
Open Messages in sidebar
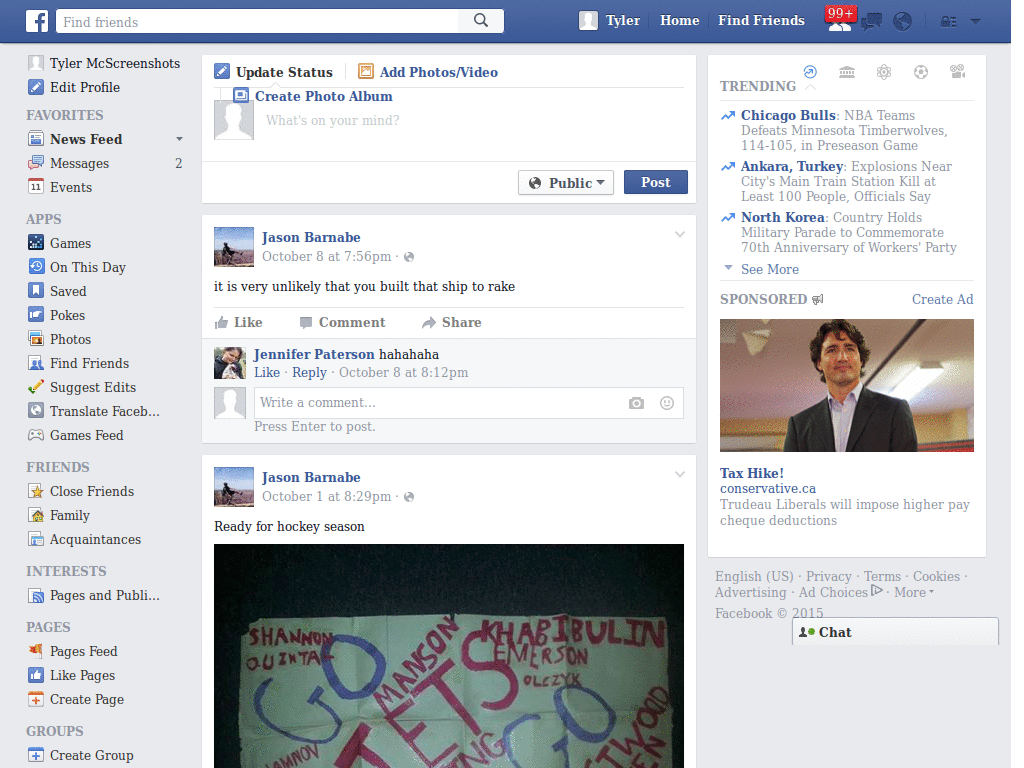coord(69,163)
